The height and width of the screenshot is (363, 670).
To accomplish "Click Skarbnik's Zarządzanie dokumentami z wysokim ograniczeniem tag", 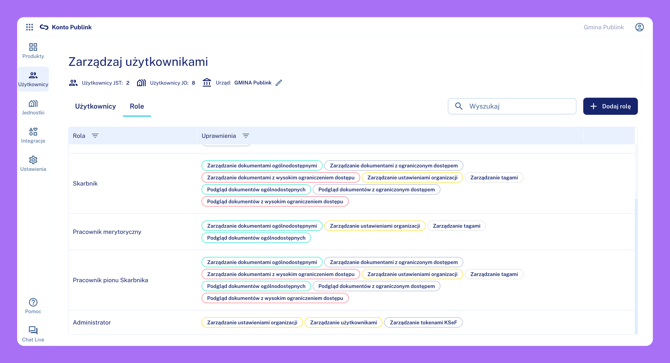I will coord(281,178).
